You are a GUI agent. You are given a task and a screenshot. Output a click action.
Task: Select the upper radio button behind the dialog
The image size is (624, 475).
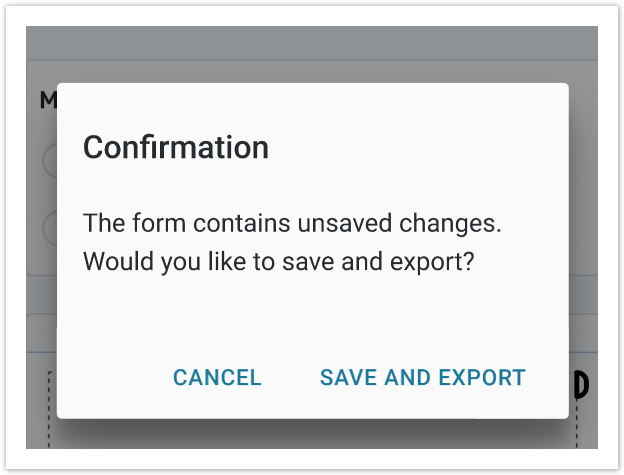(49, 160)
